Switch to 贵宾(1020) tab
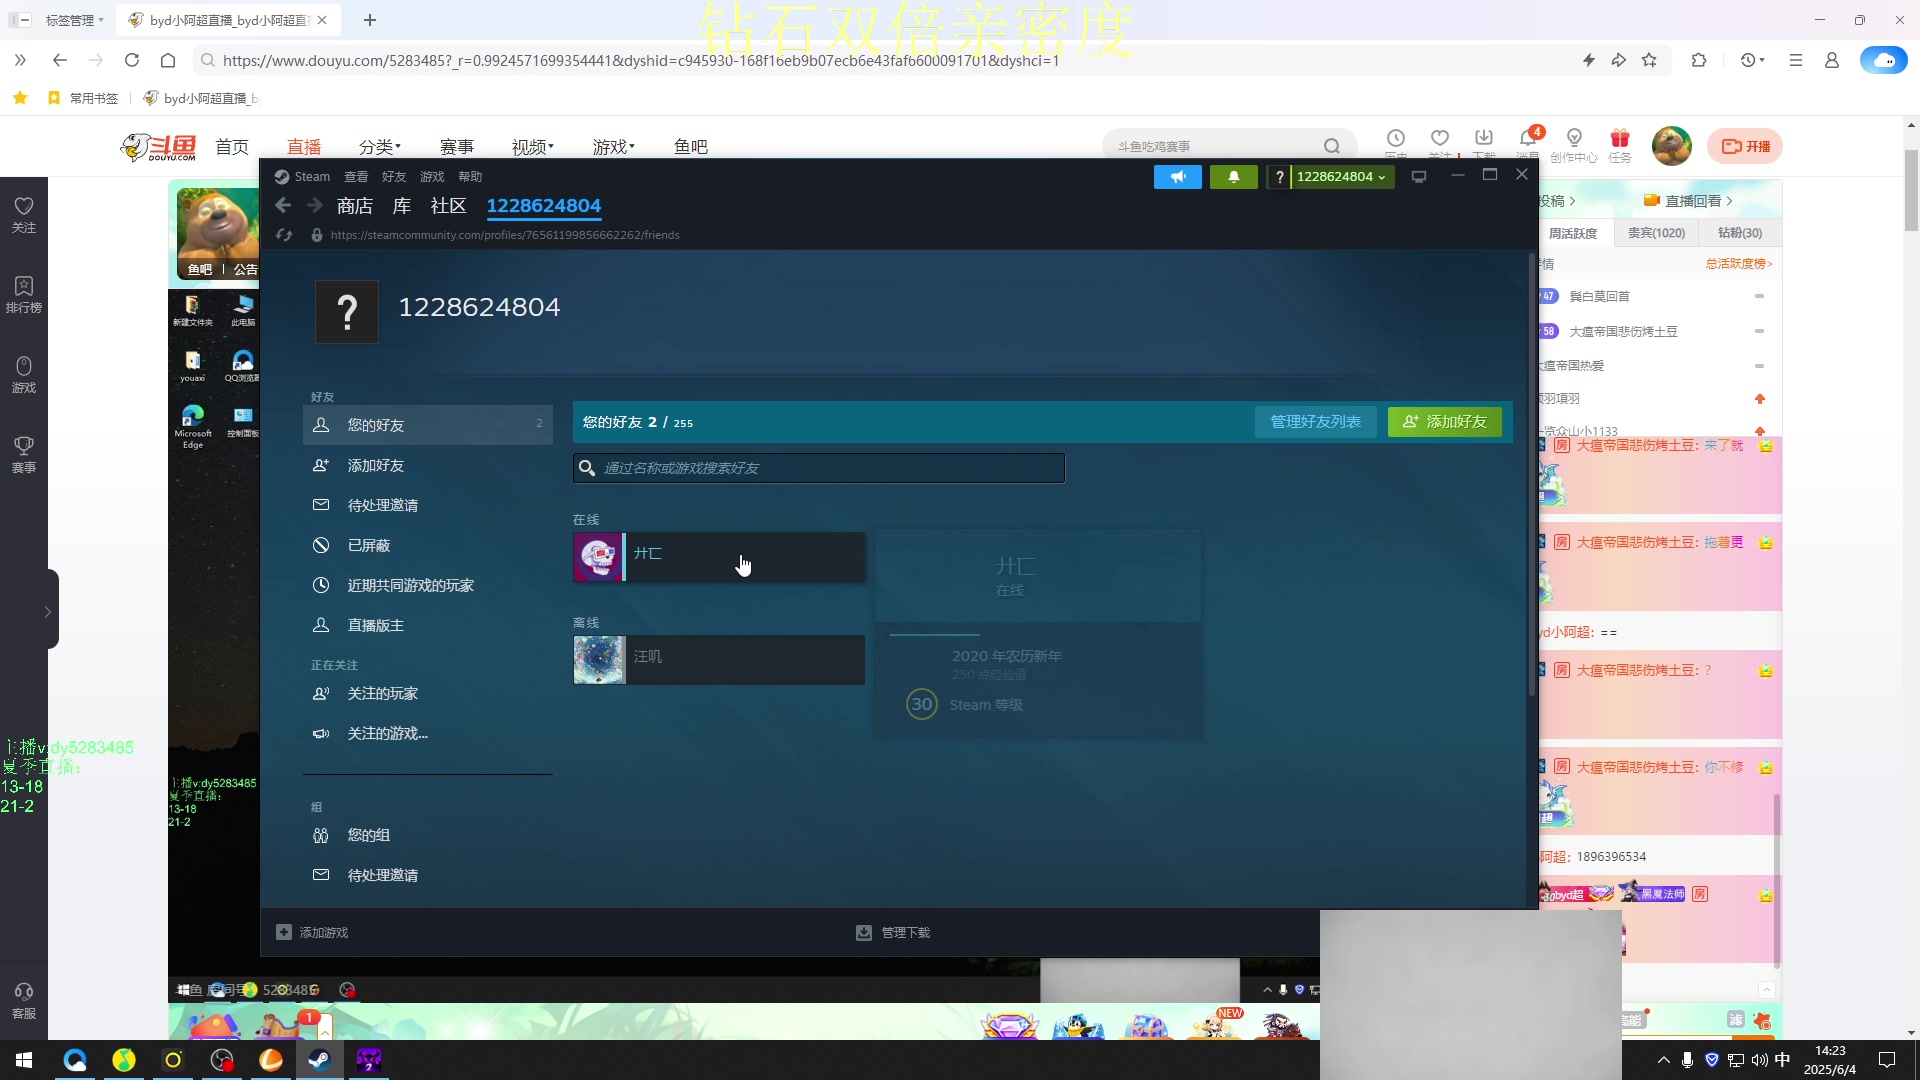 pyautogui.click(x=1656, y=233)
